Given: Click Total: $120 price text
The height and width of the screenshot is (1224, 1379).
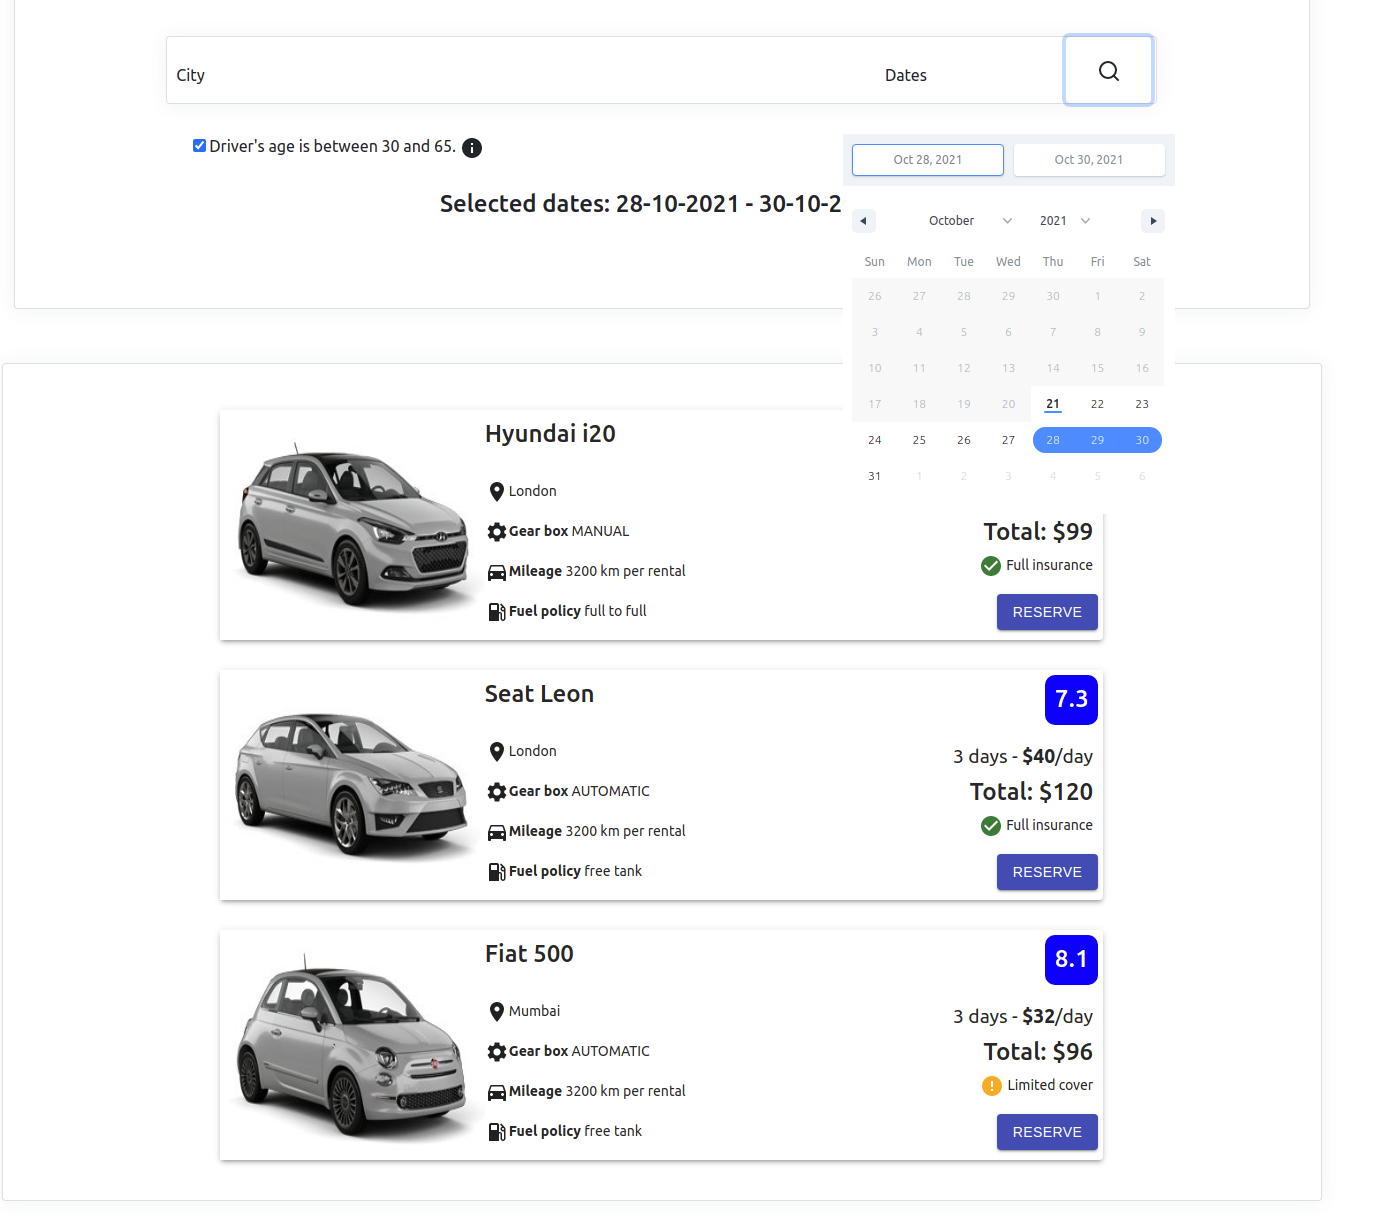Looking at the screenshot, I should (1031, 792).
